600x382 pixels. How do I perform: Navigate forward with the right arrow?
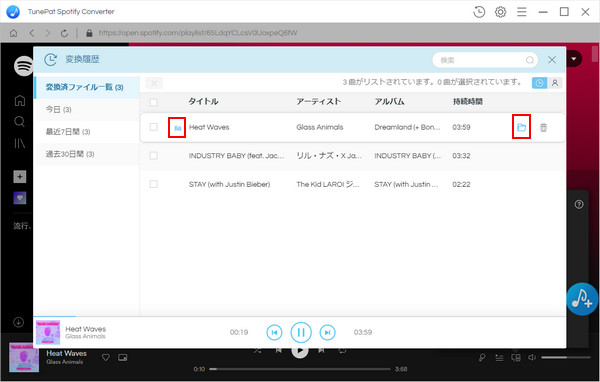click(x=47, y=33)
